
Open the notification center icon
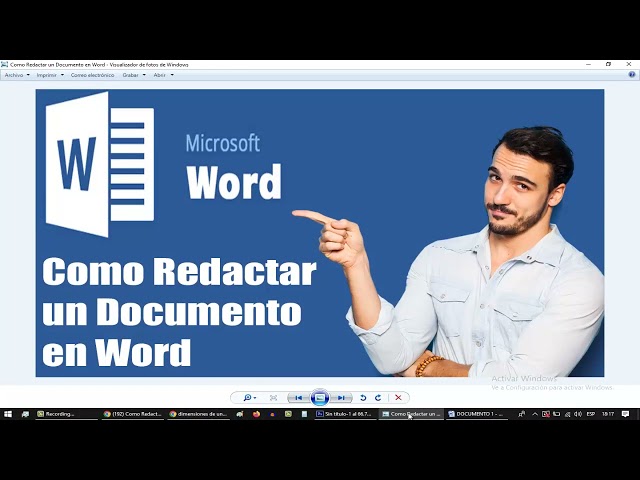[x=625, y=414]
